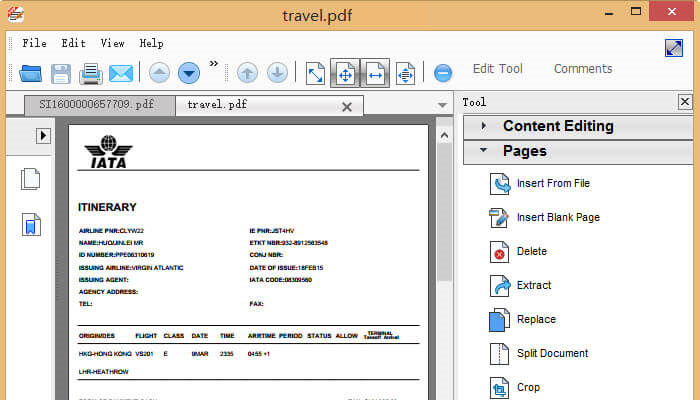Expand the Content Editing section

click(558, 126)
